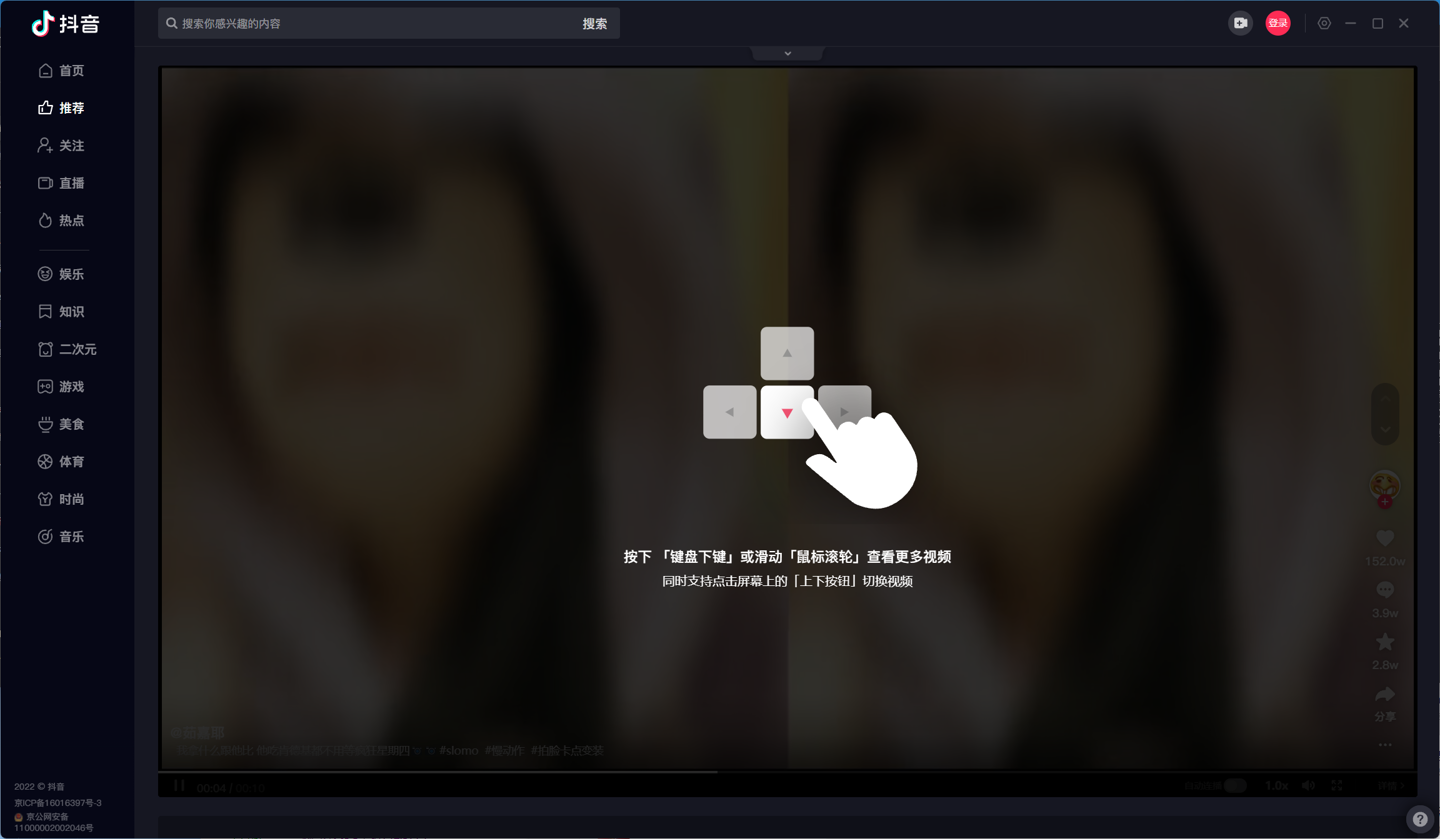Open the three-dot more options menu
Viewport: 1440px width, 839px height.
(x=1385, y=745)
